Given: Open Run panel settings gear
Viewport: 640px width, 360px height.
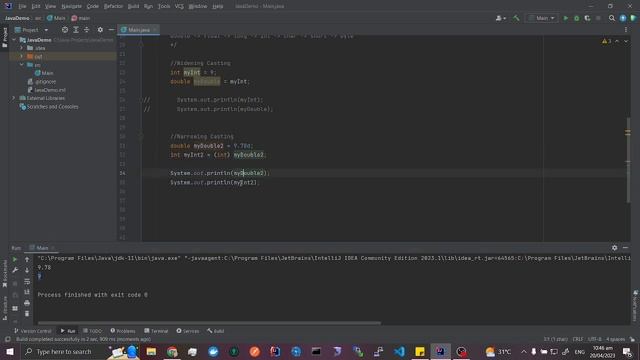Looking at the screenshot, I should pyautogui.click(x=614, y=248).
